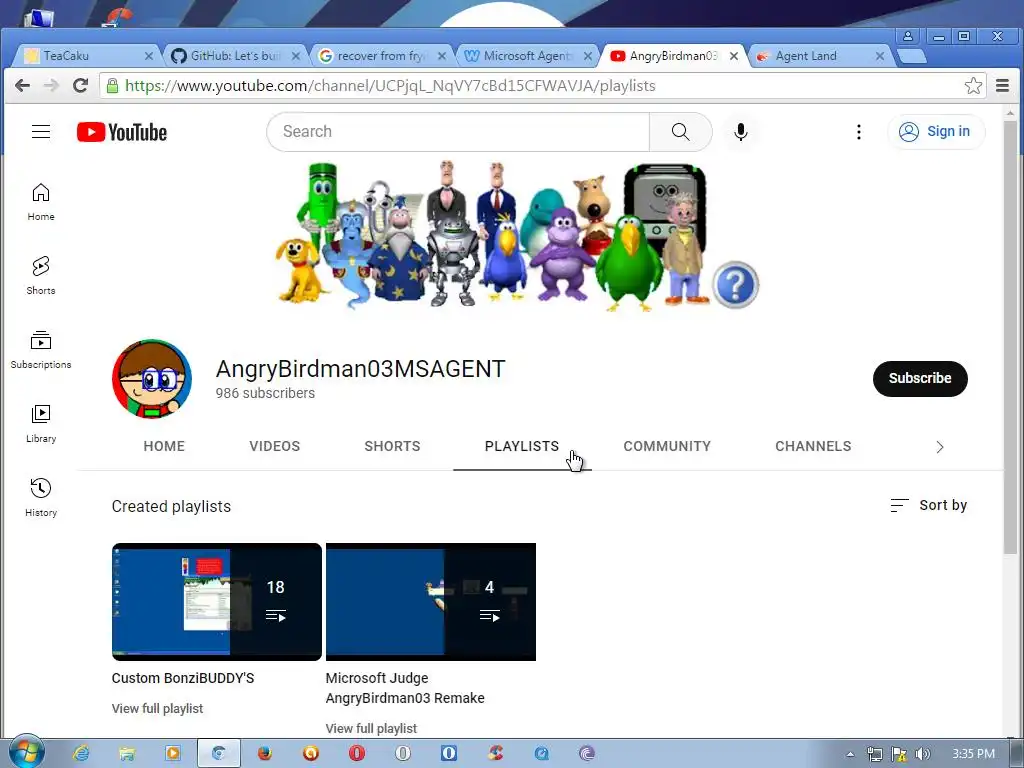
Task: Click the browser Back arrow
Action: [x=22, y=86]
